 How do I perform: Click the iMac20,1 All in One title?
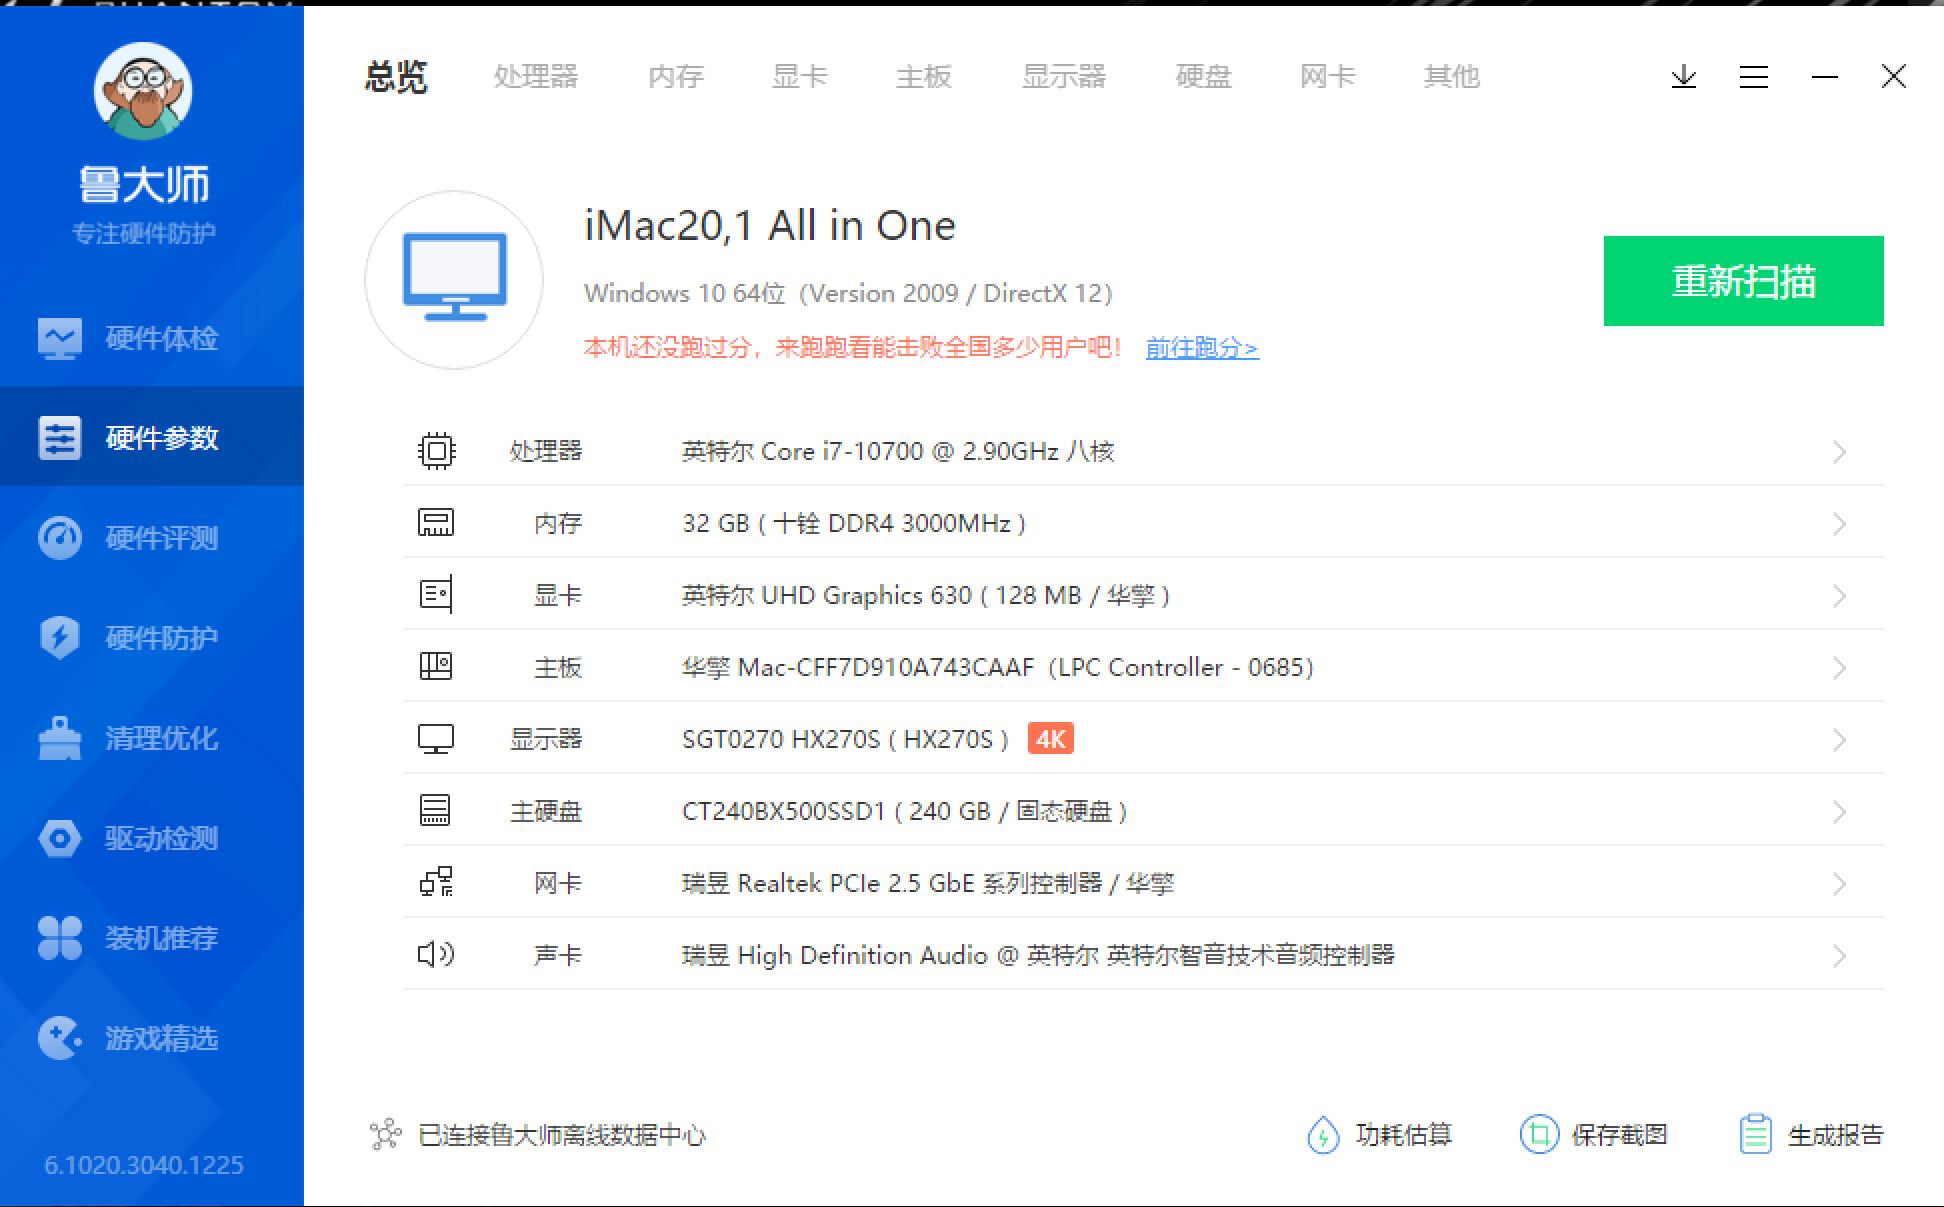[x=770, y=225]
